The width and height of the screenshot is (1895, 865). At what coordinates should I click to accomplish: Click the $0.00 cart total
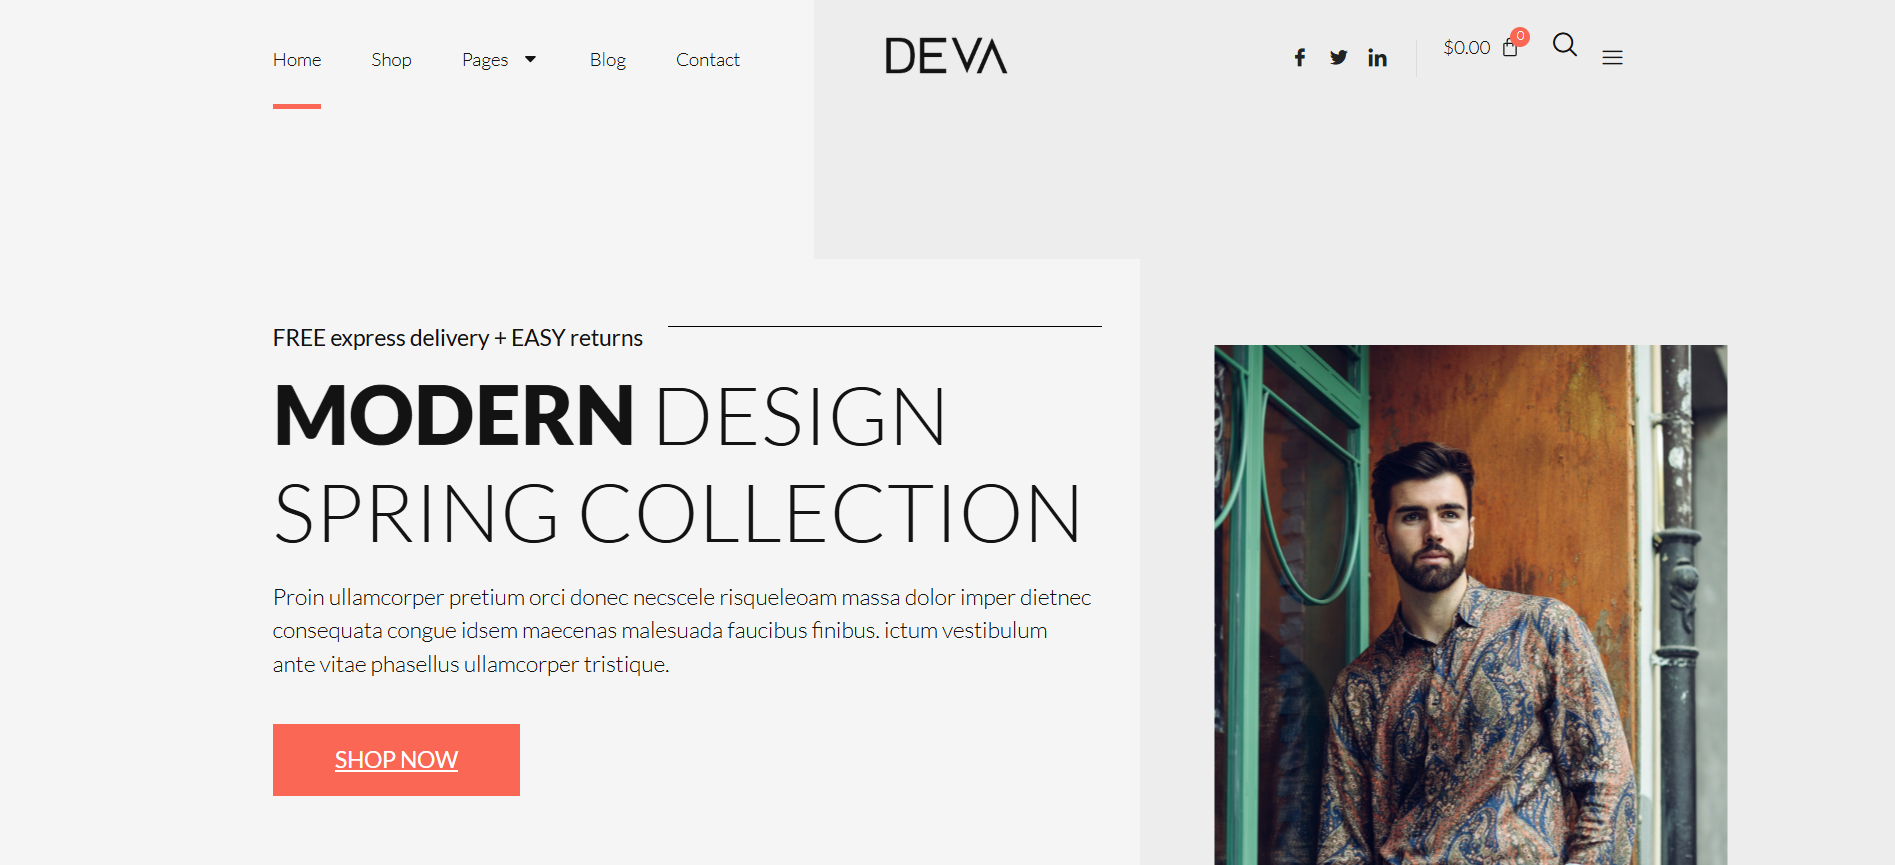(1466, 48)
